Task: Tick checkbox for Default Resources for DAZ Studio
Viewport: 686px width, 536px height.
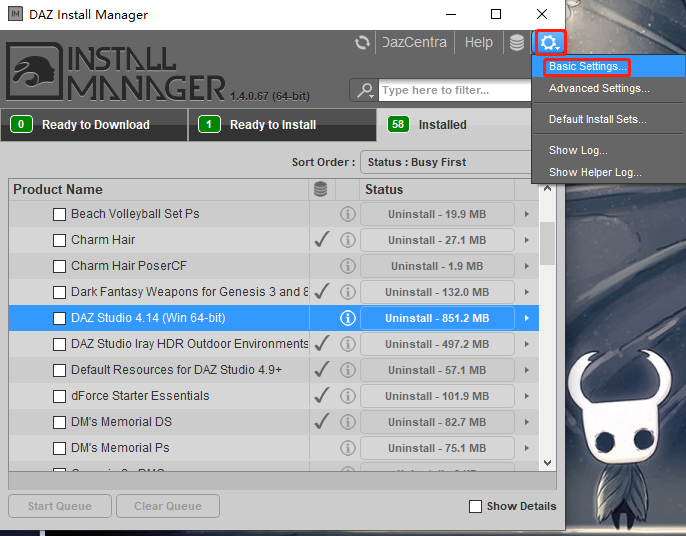Action: point(60,370)
